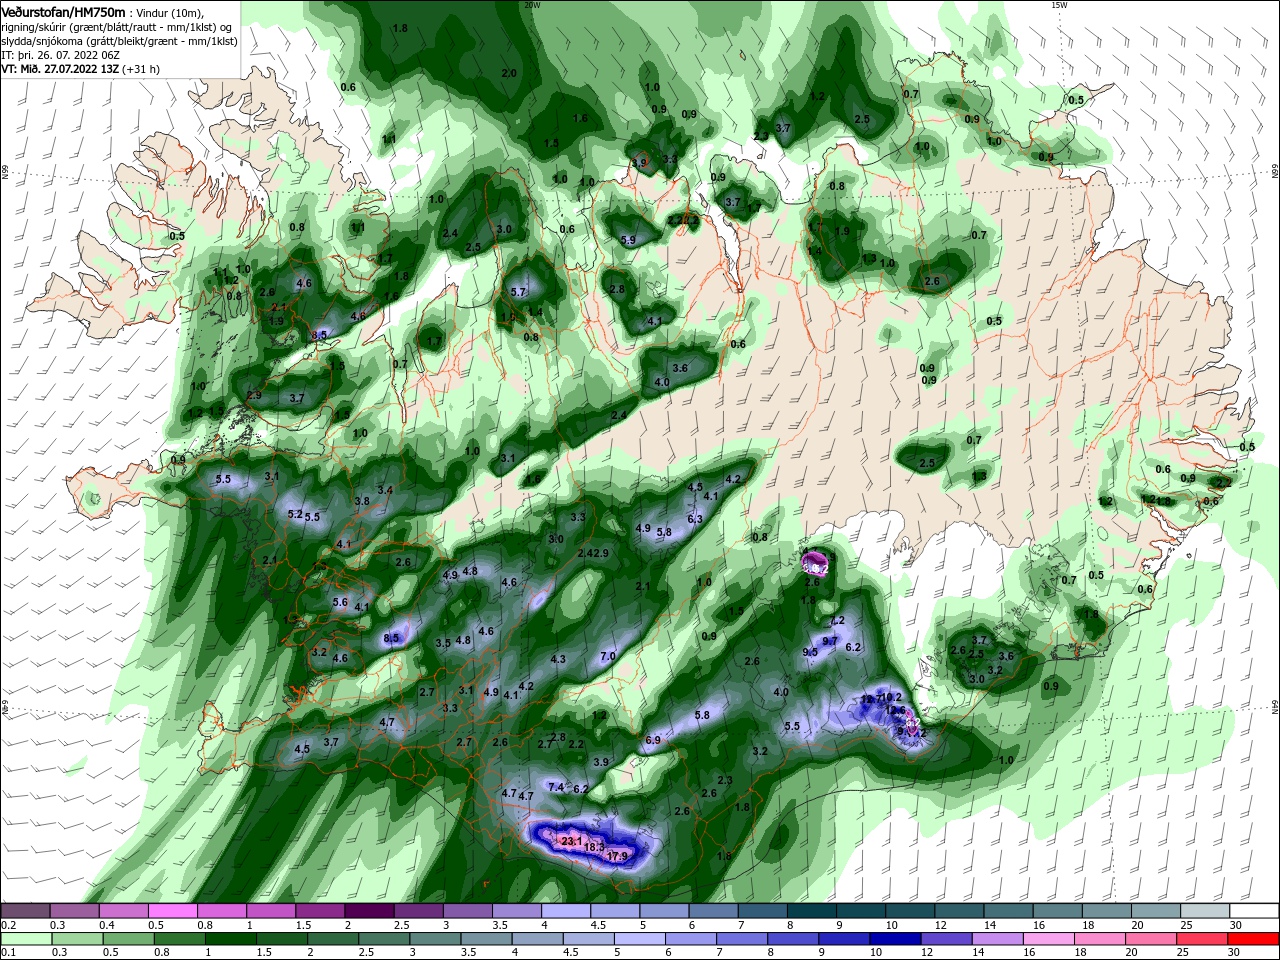The image size is (1280, 960).
Task: Select the medium green rain-scale swatch labeled 0.5
Action: click(127, 939)
